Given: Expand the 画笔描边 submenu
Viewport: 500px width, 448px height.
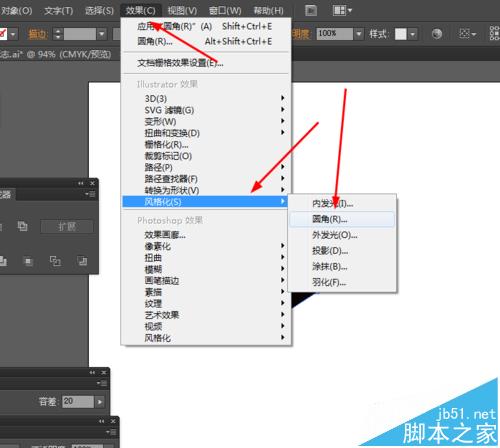Looking at the screenshot, I should (x=206, y=281).
